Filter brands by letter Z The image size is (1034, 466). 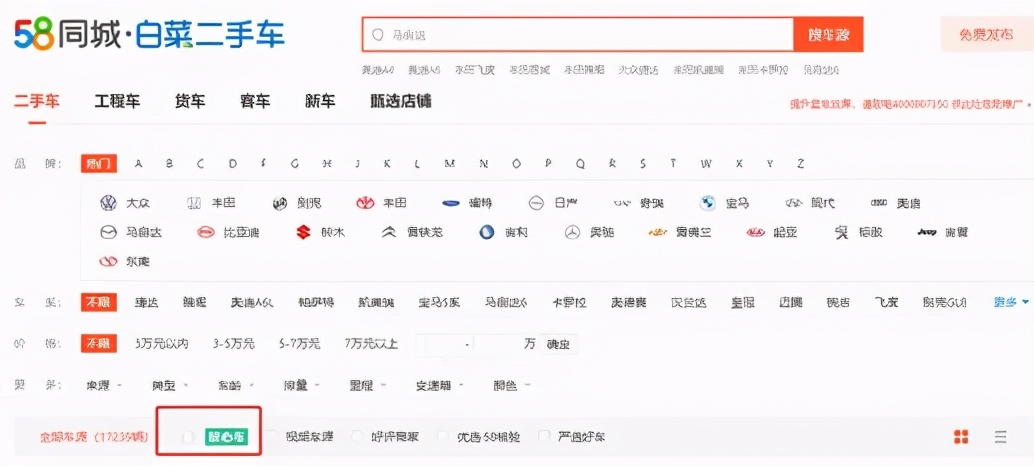[x=801, y=163]
